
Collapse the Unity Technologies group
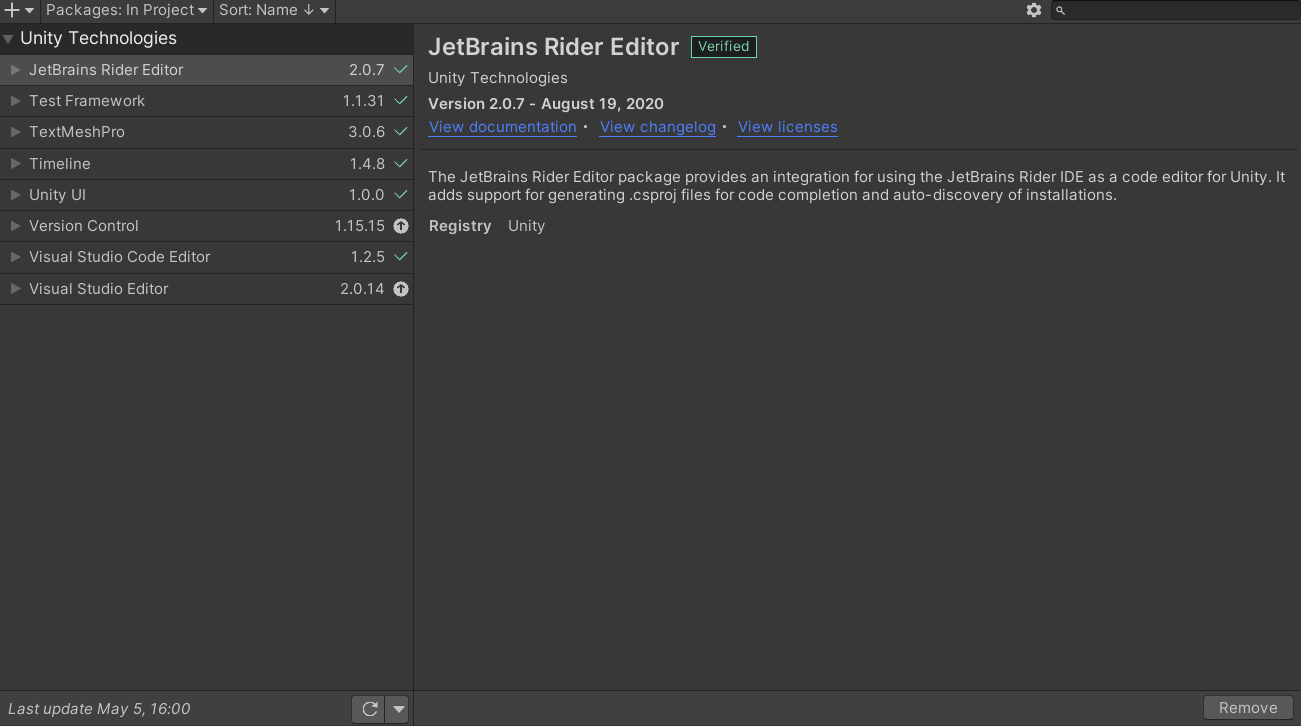click(8, 39)
